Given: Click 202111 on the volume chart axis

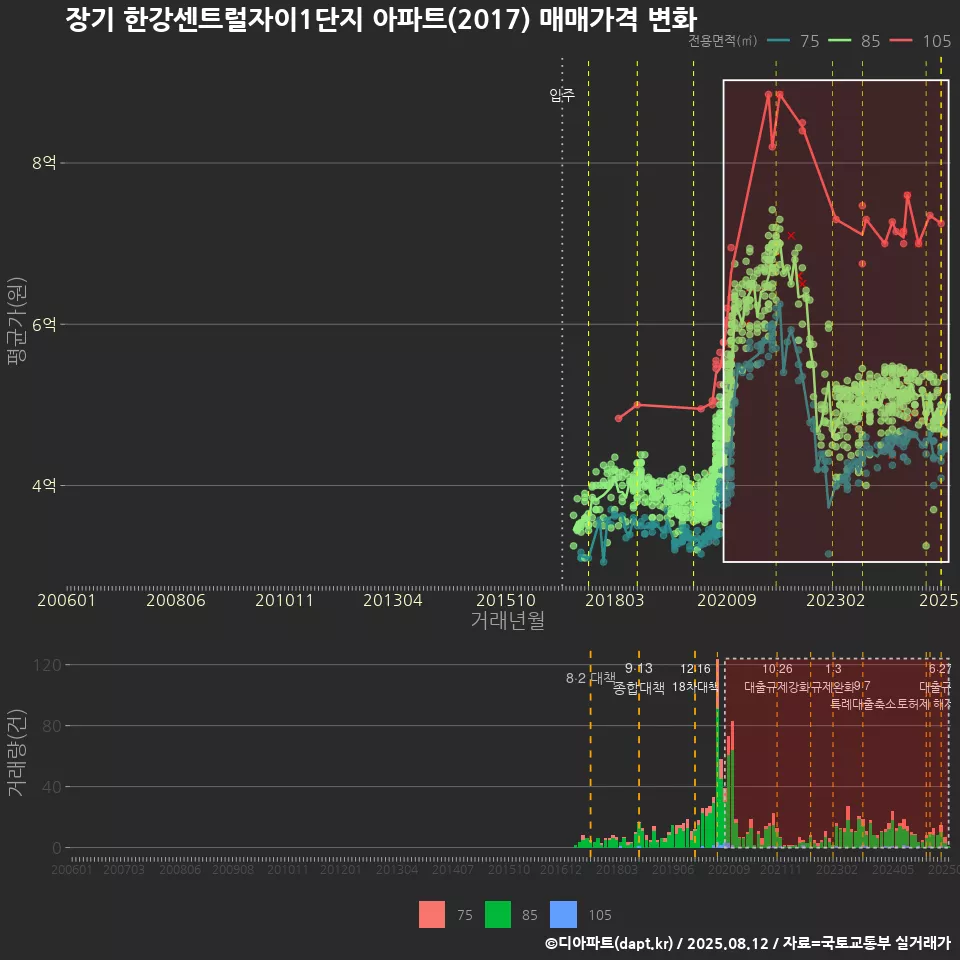Looking at the screenshot, I should (781, 869).
